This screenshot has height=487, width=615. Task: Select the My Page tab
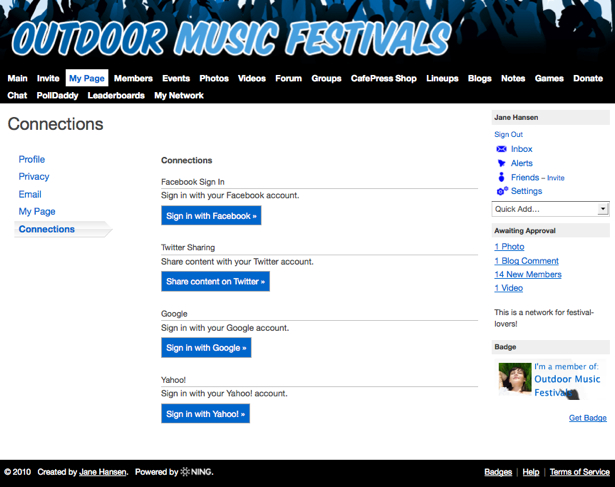coord(87,78)
